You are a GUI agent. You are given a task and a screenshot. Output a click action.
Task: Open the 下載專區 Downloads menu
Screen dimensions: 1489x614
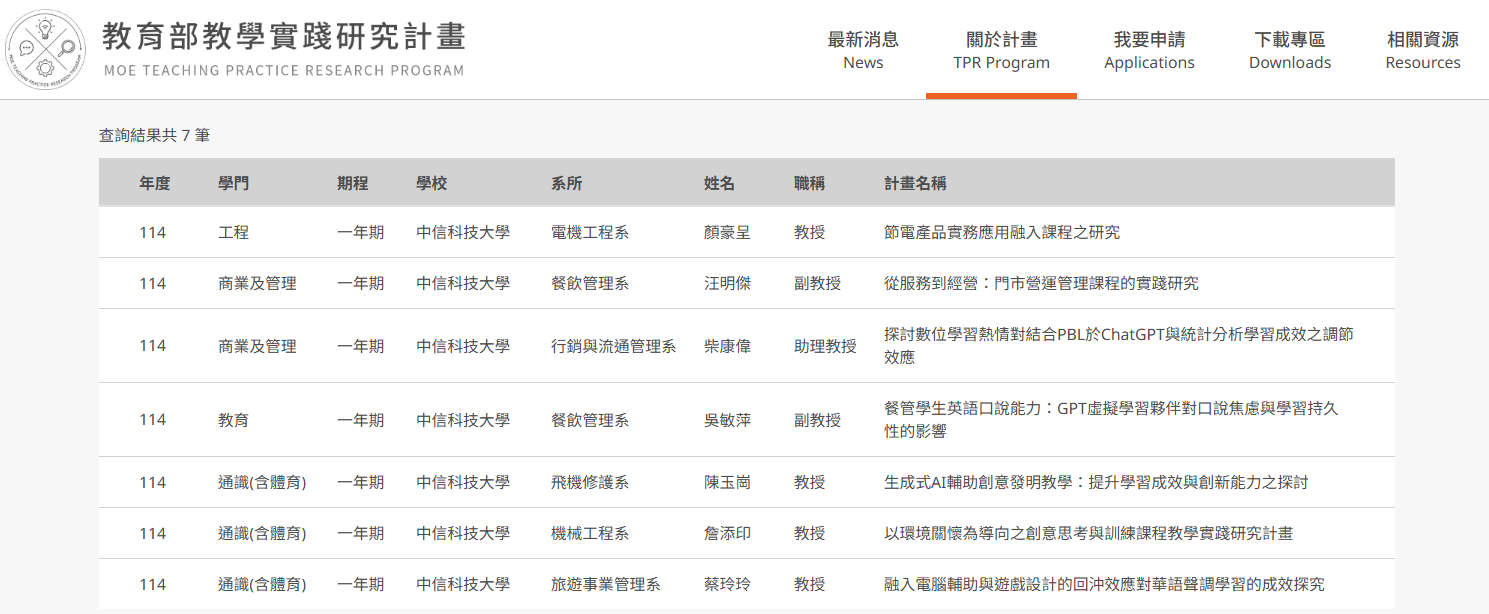(x=1290, y=50)
